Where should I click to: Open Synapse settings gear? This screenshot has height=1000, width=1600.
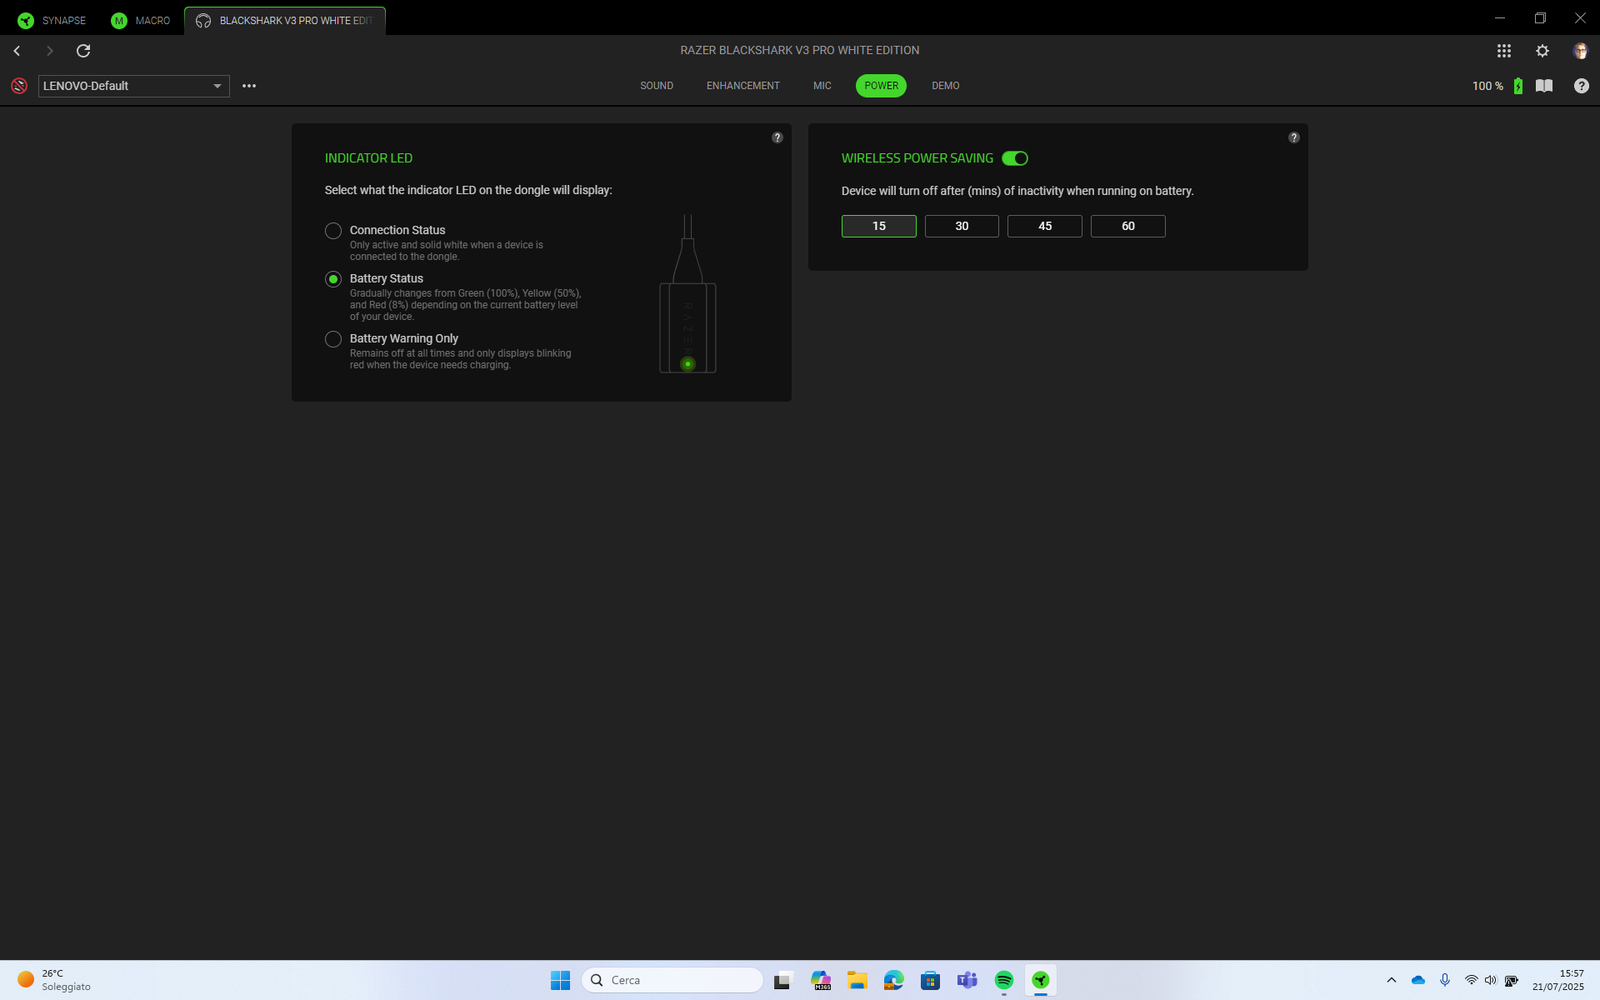pyautogui.click(x=1542, y=51)
